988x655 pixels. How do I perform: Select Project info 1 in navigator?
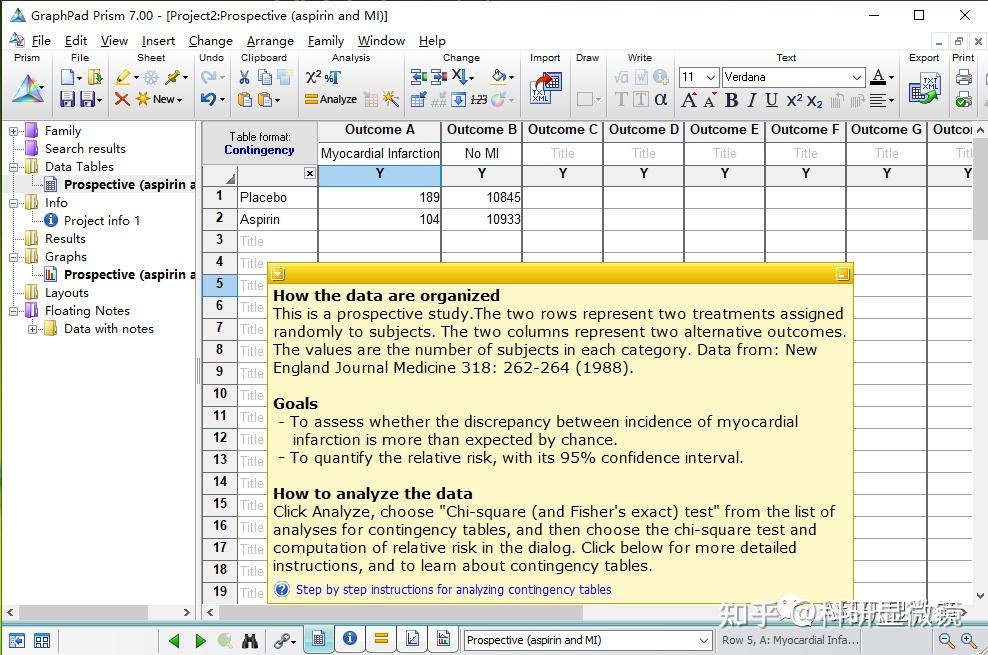tap(101, 220)
